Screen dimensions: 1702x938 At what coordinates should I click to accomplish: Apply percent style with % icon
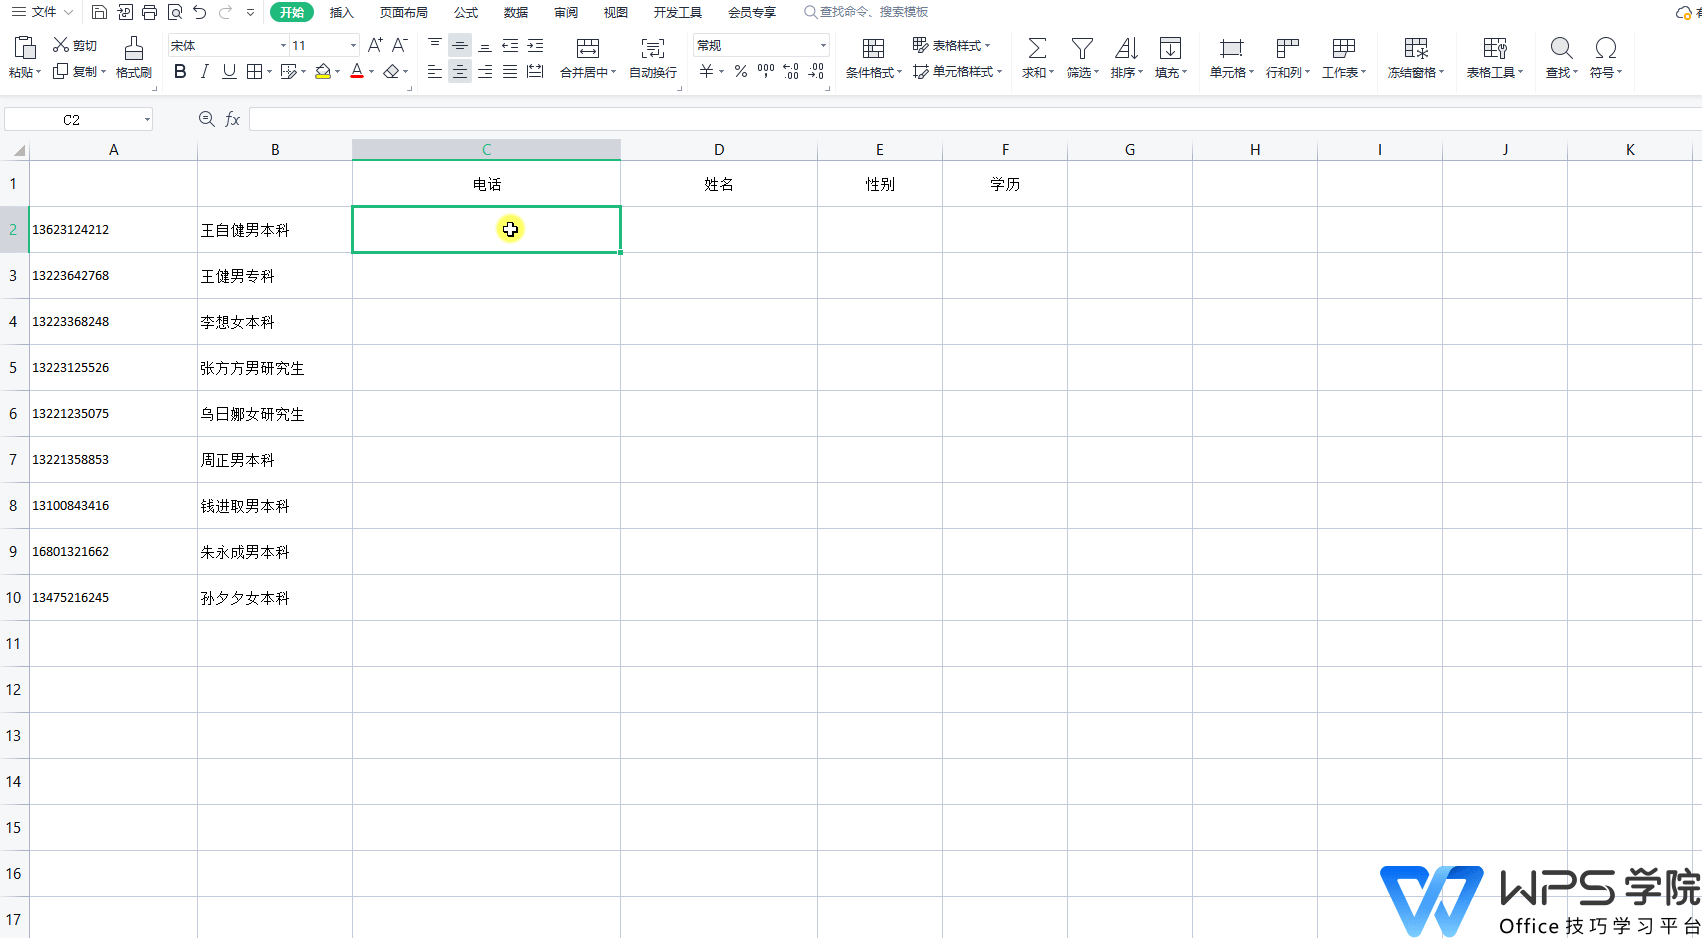[740, 71]
